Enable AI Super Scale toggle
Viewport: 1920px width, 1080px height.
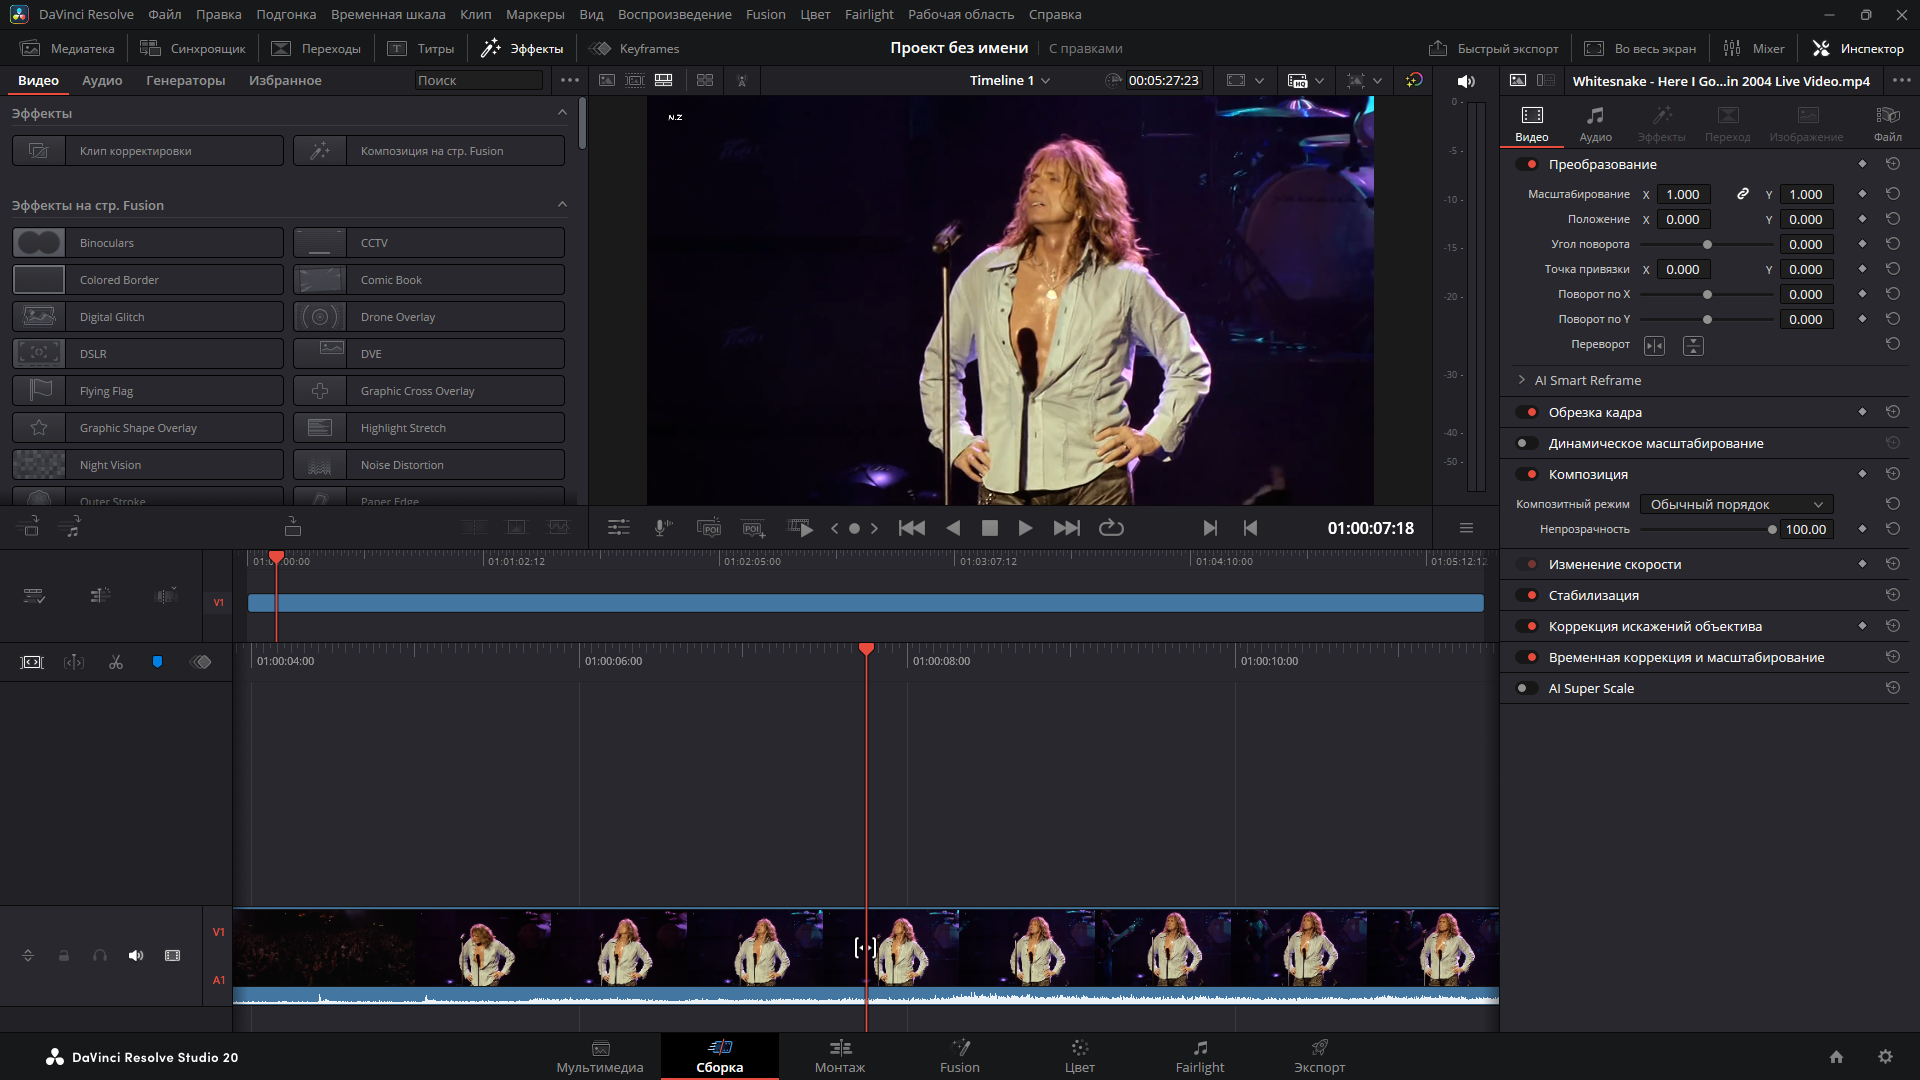click(x=1527, y=688)
